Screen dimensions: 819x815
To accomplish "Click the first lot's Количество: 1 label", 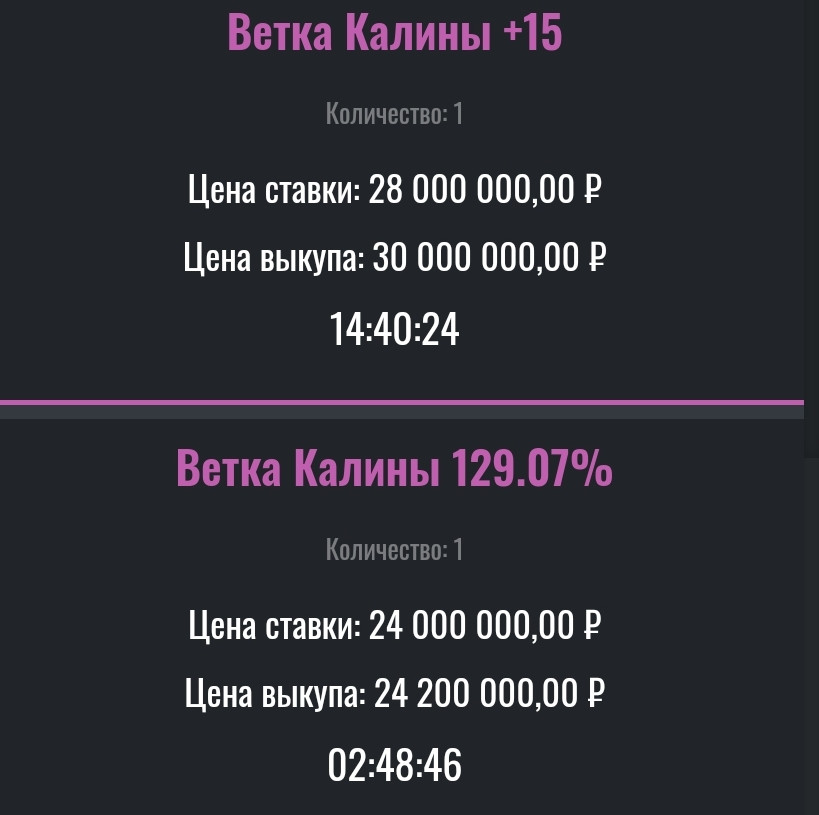I will 394,113.
